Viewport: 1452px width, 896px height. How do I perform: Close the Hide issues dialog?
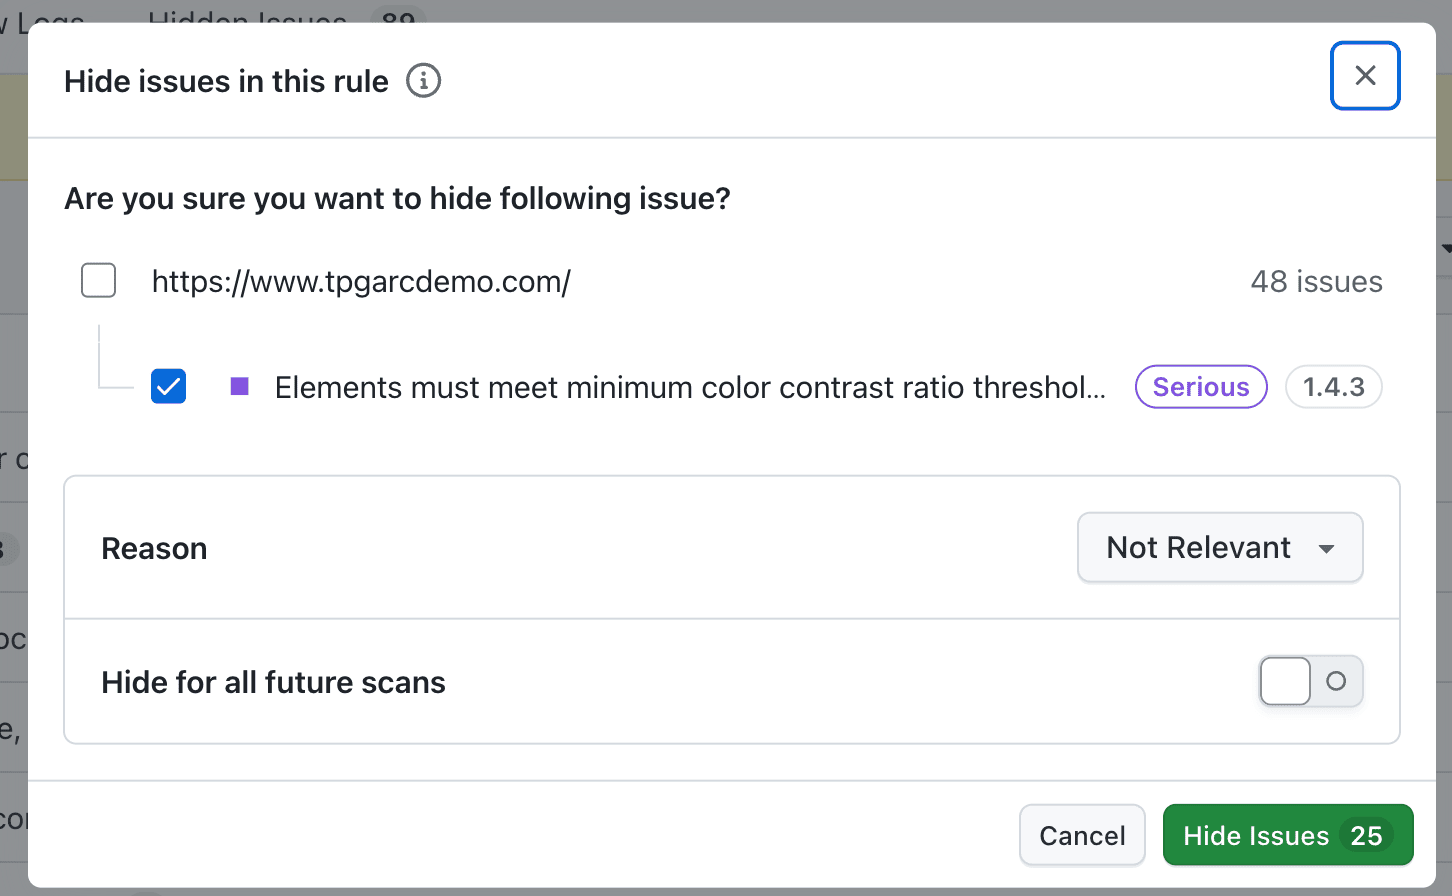1365,75
